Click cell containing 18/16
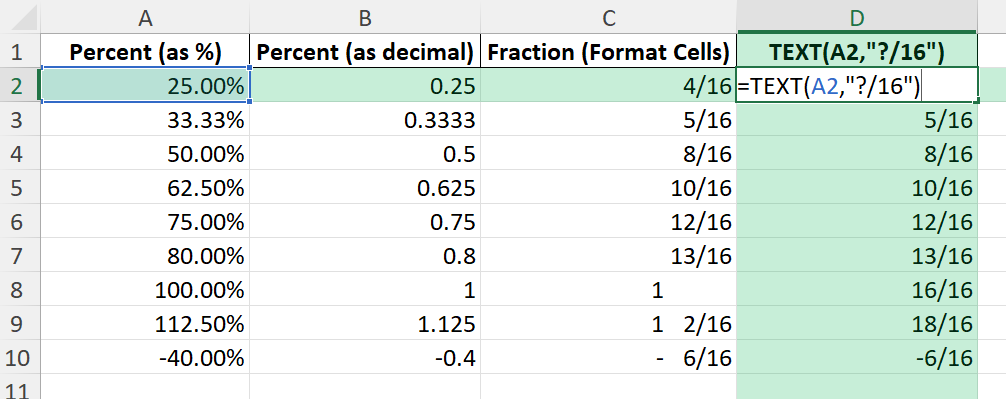Viewport: 1006px width, 399px height. tap(857, 323)
